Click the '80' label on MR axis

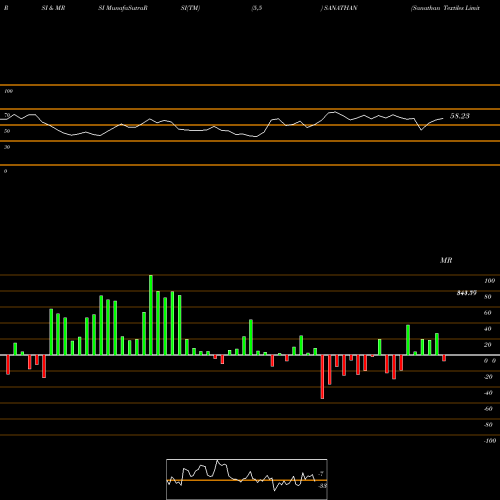[x=488, y=297]
